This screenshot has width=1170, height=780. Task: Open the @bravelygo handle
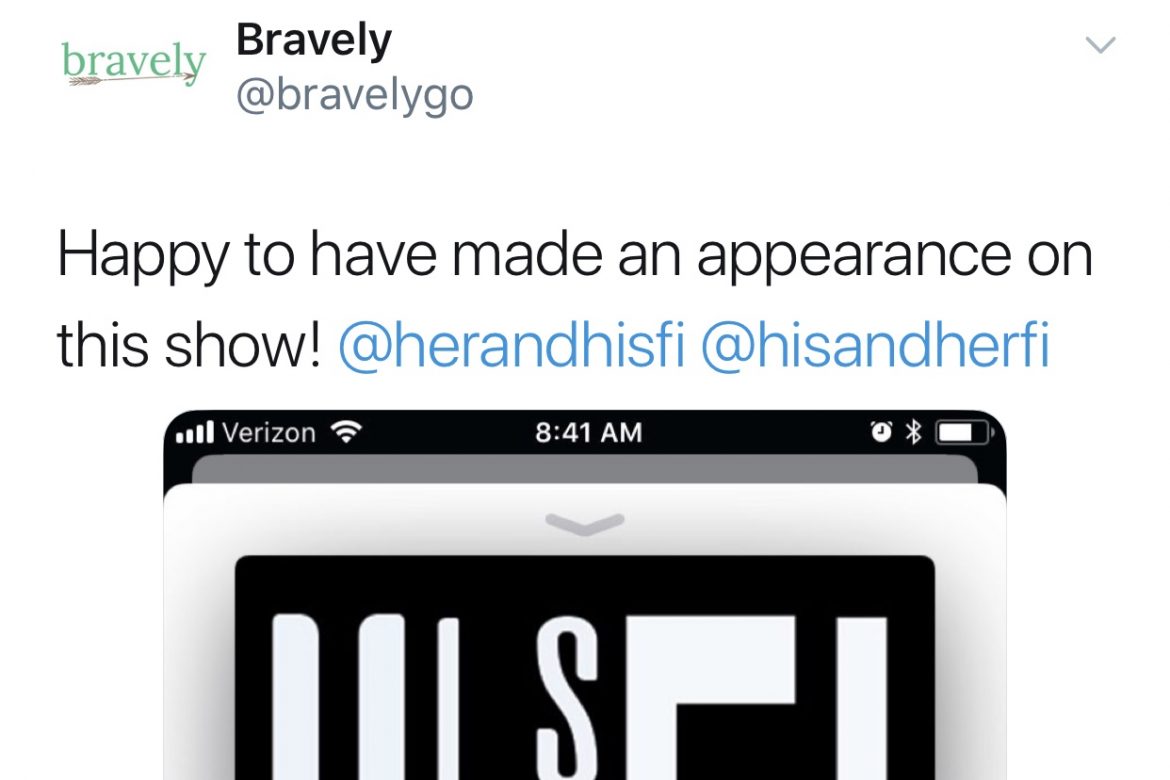354,96
